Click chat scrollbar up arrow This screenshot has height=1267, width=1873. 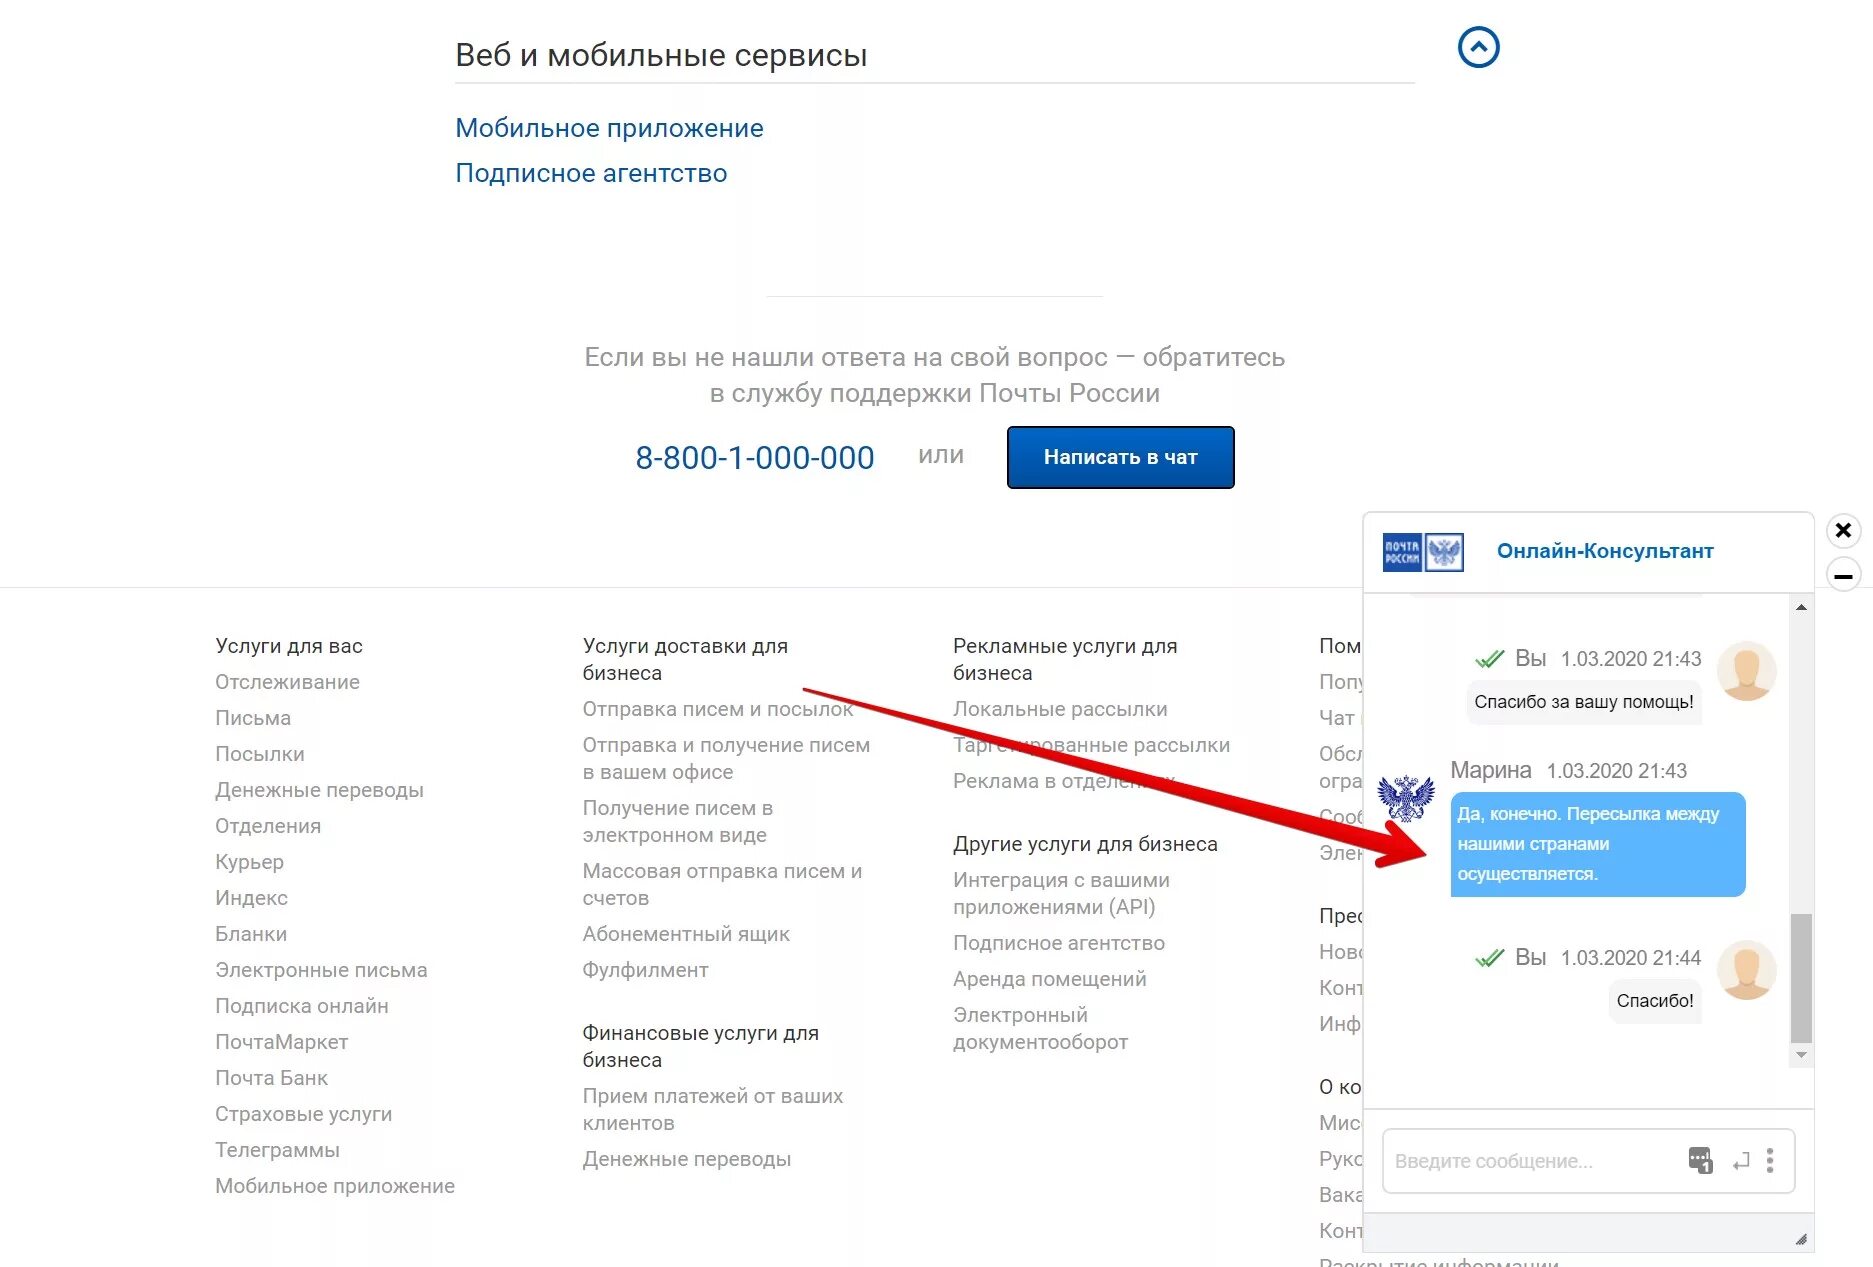[1801, 608]
